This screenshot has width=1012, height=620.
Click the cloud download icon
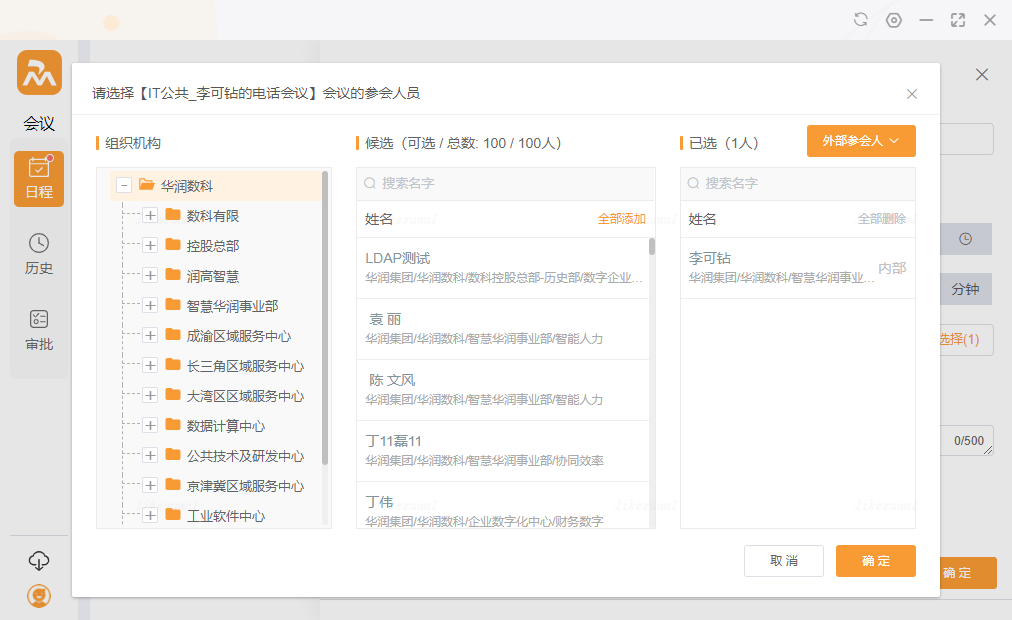[39, 560]
